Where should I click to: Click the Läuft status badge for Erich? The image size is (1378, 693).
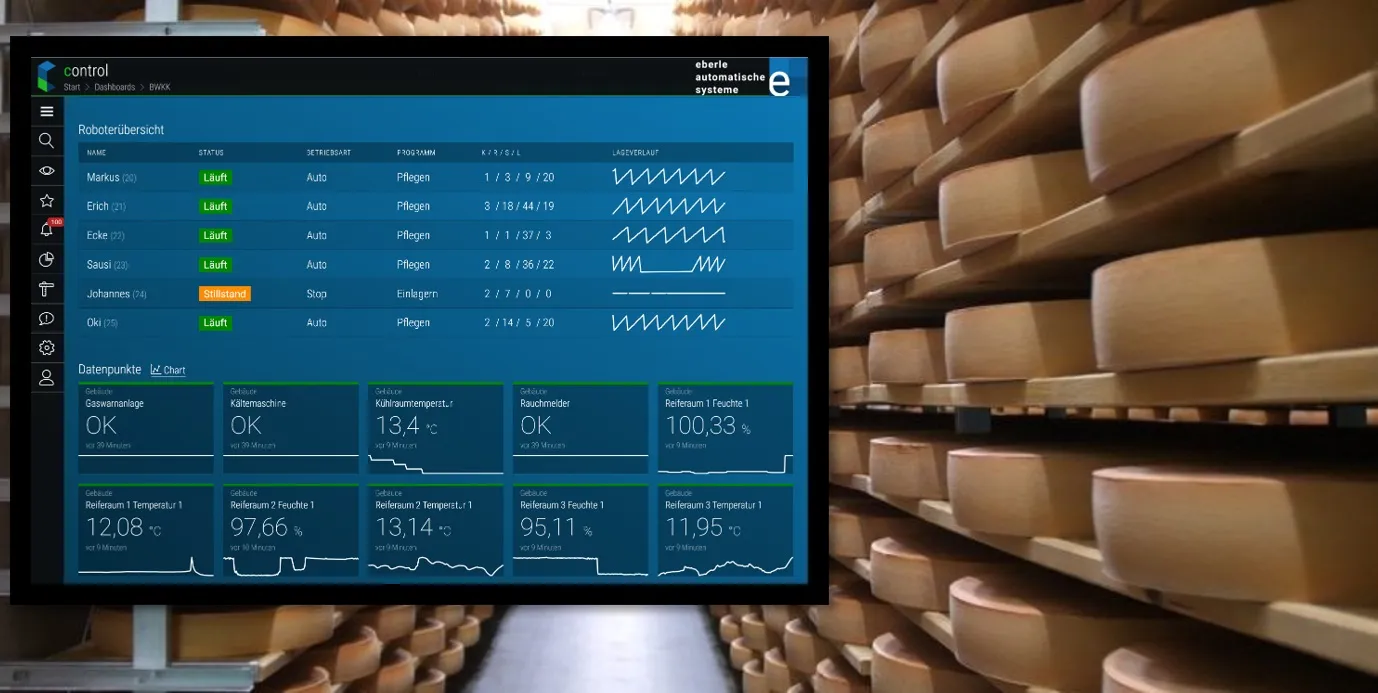click(215, 206)
